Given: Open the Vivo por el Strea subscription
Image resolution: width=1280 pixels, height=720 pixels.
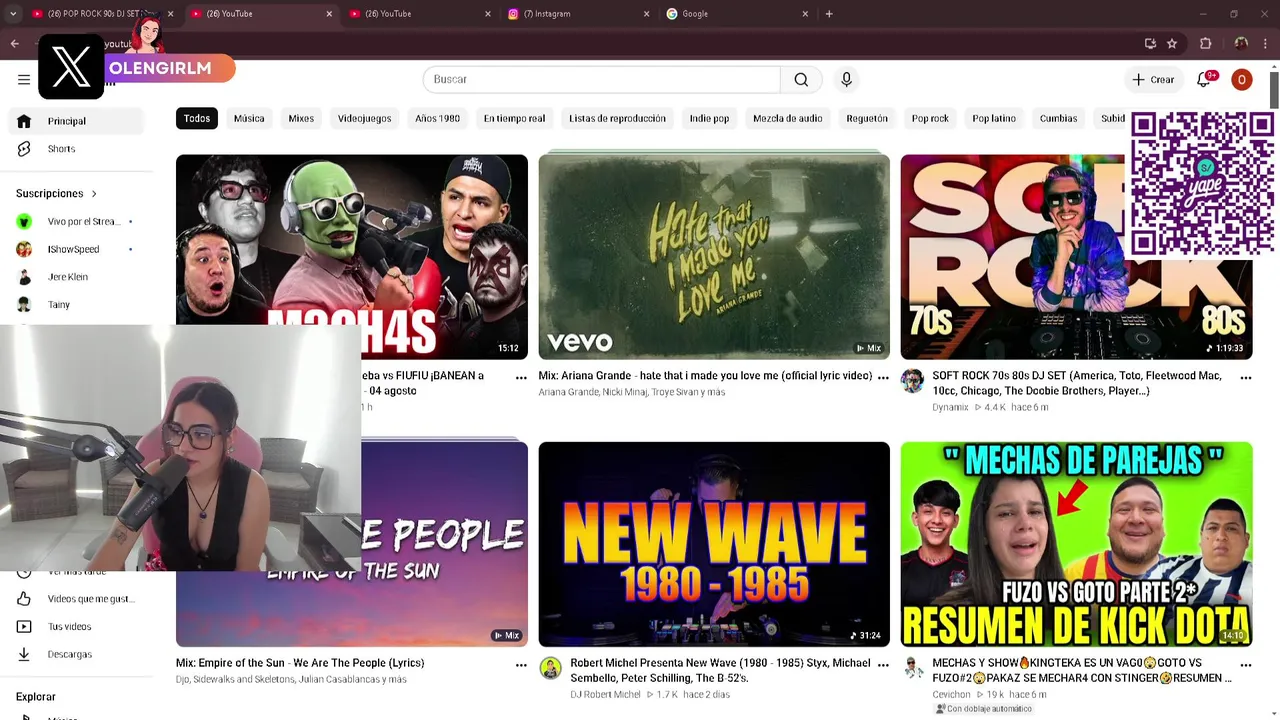Looking at the screenshot, I should coord(74,221).
